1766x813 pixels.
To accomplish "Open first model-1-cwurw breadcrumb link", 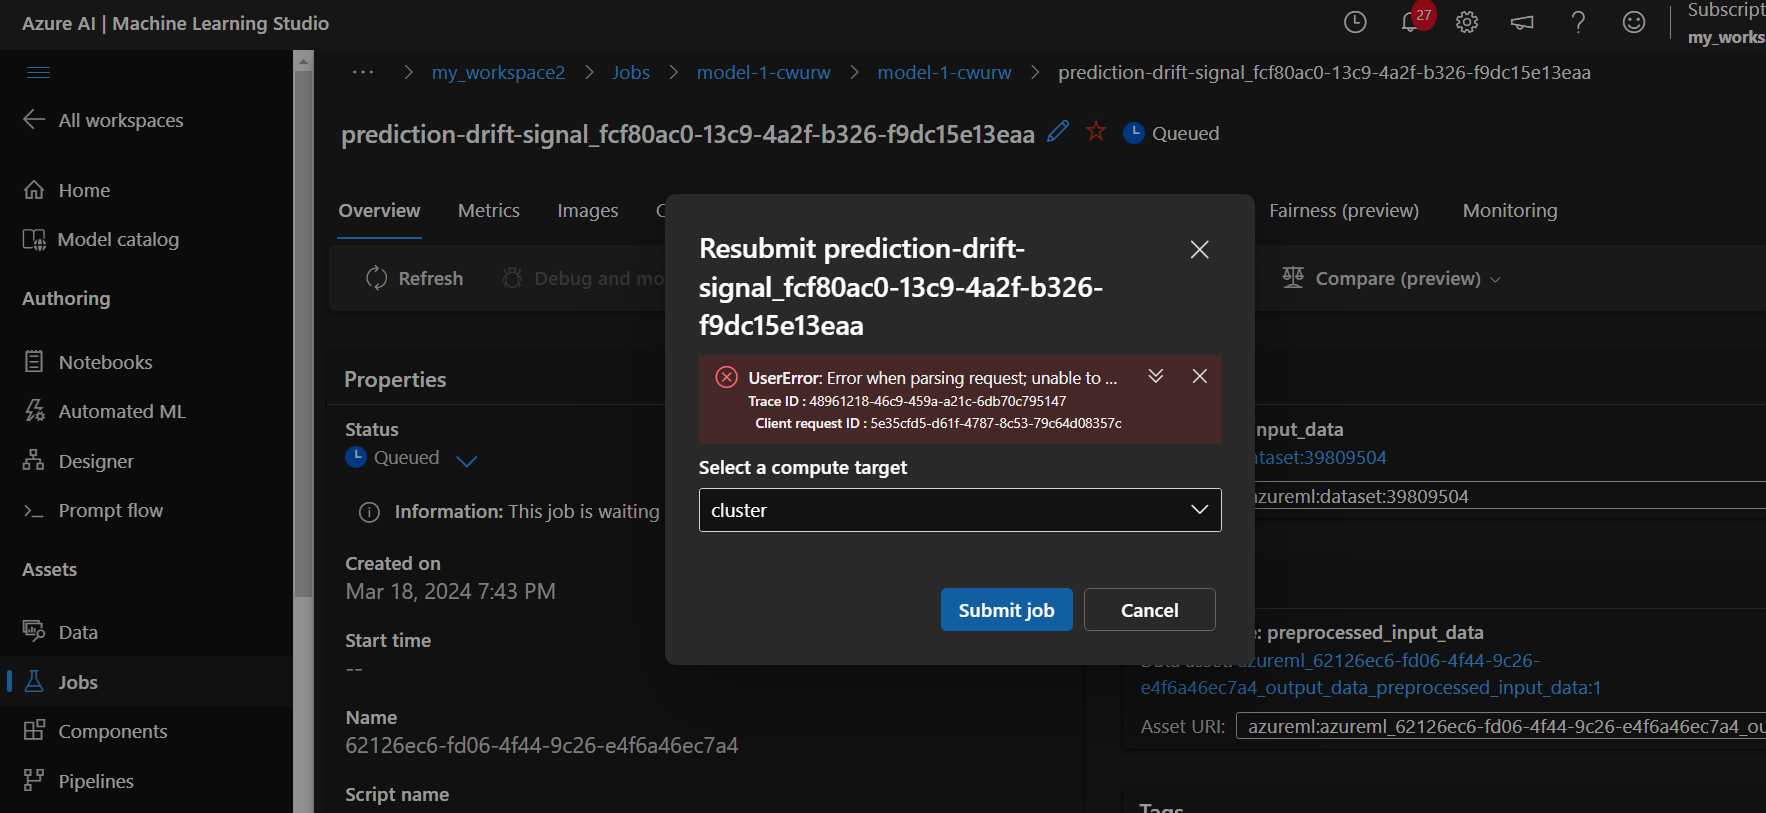I will 763,72.
